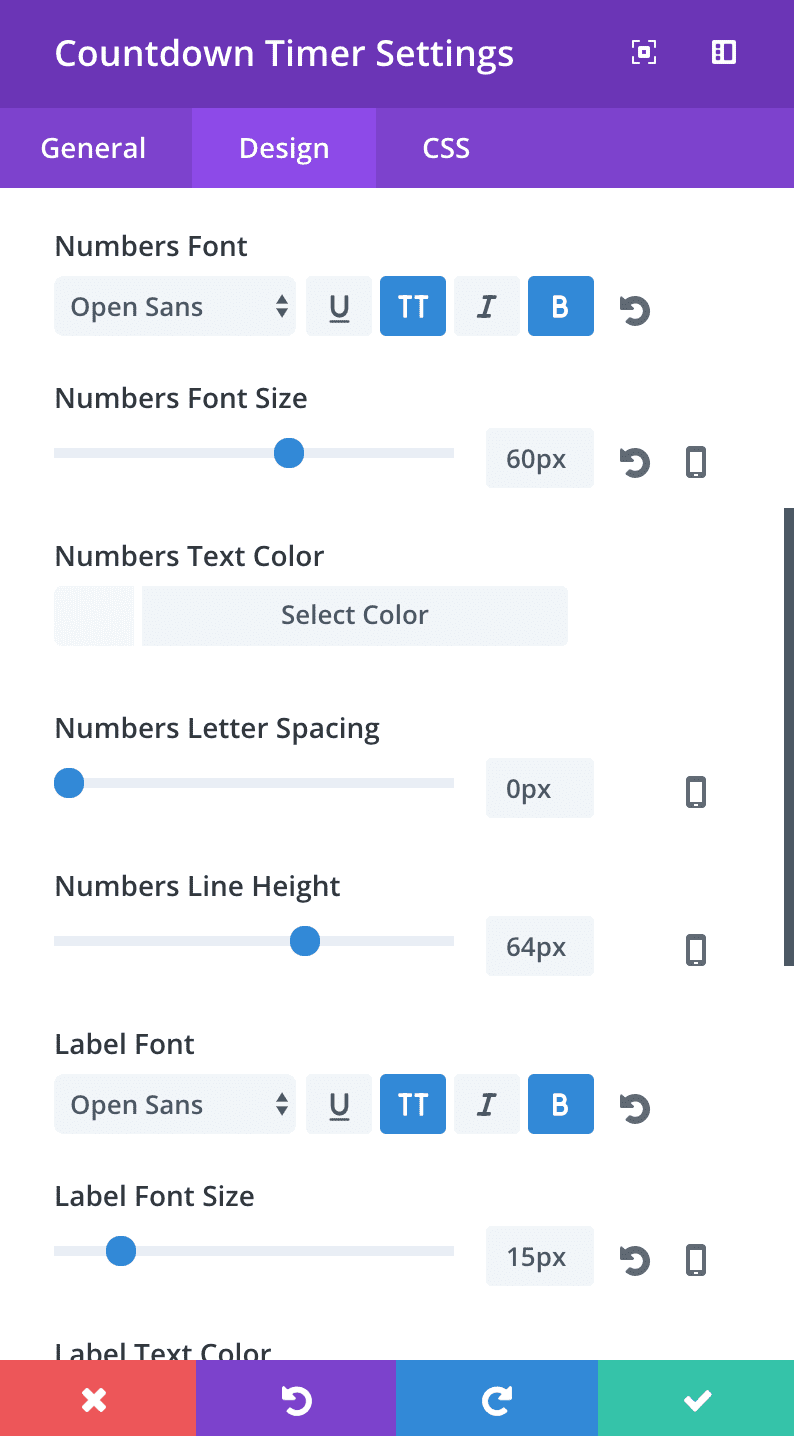Redo the last change

pyautogui.click(x=496, y=1398)
